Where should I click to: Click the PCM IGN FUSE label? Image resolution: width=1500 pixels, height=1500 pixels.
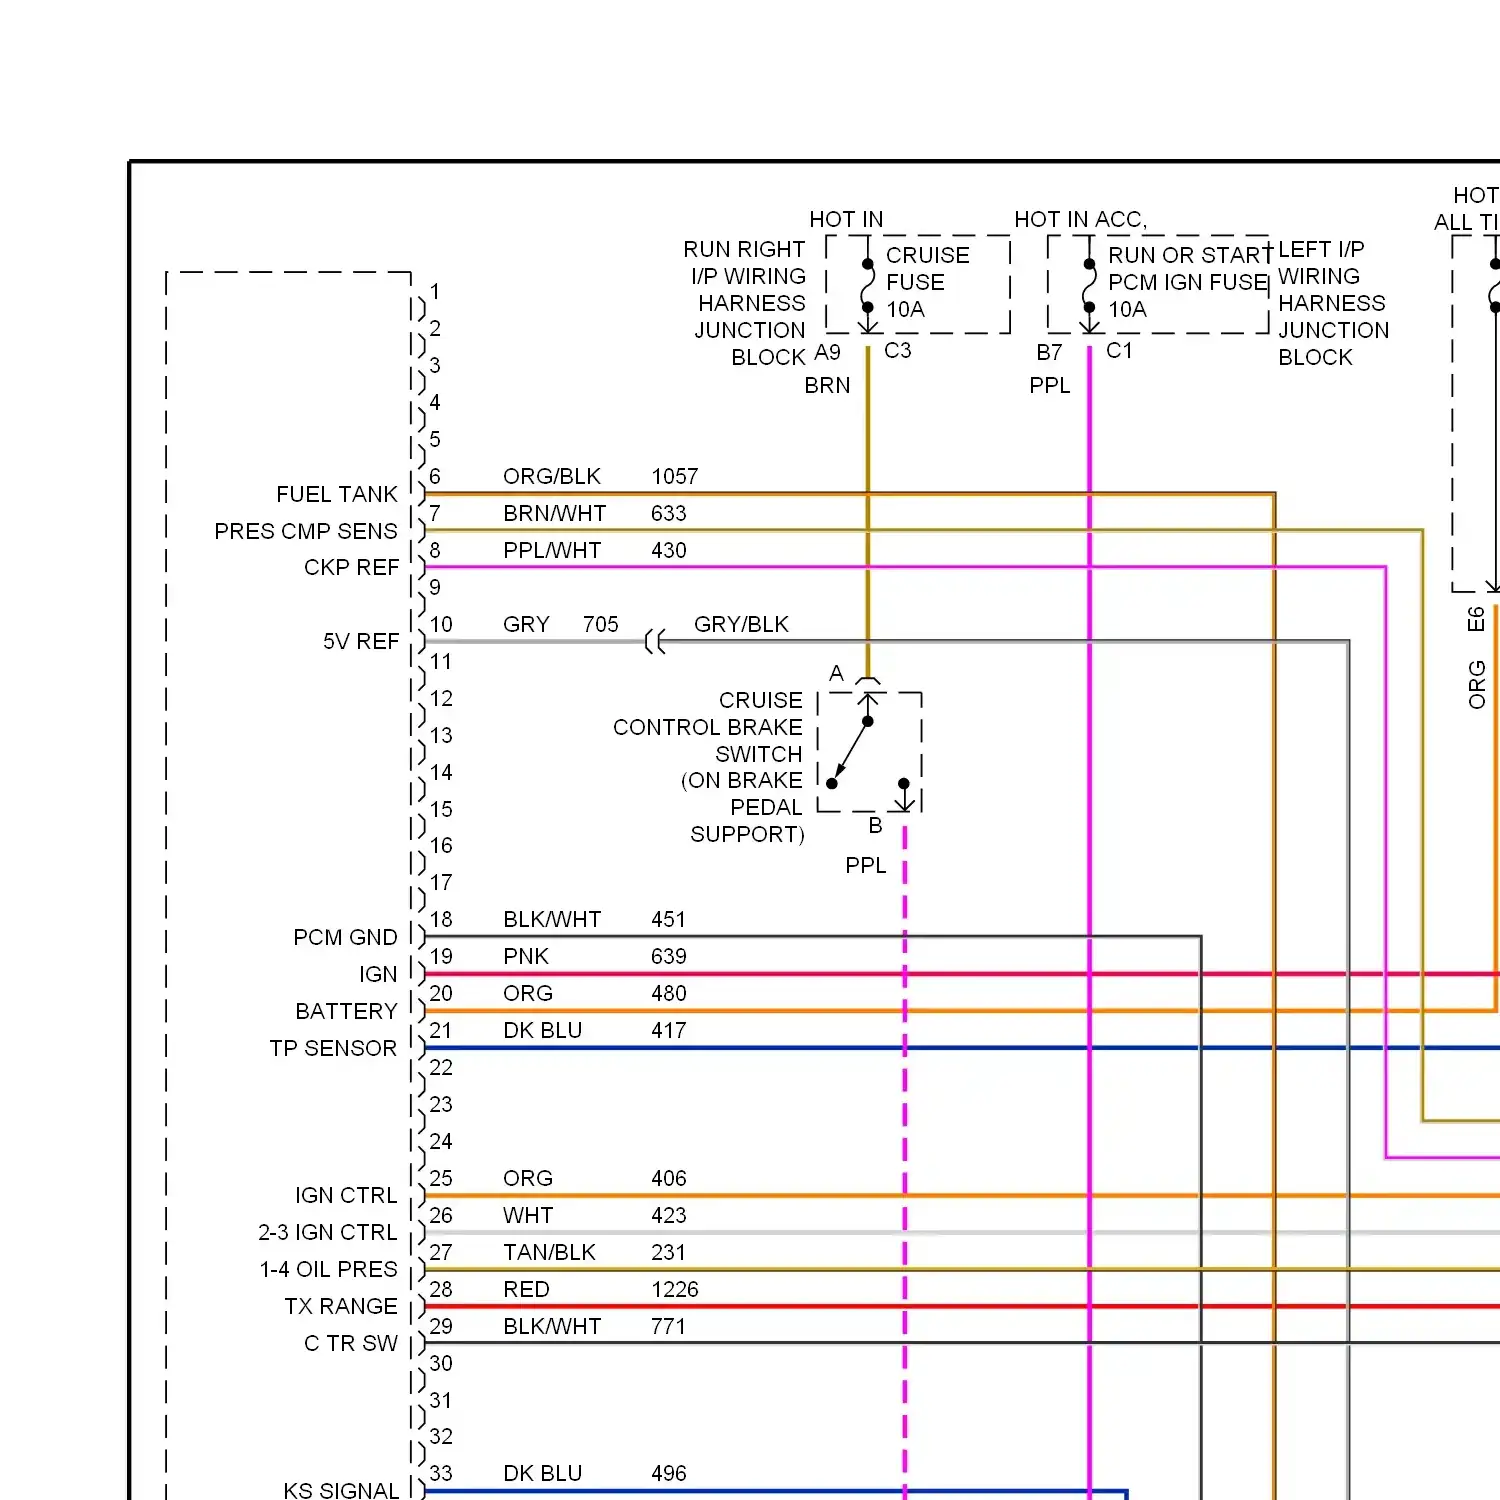pyautogui.click(x=1188, y=282)
